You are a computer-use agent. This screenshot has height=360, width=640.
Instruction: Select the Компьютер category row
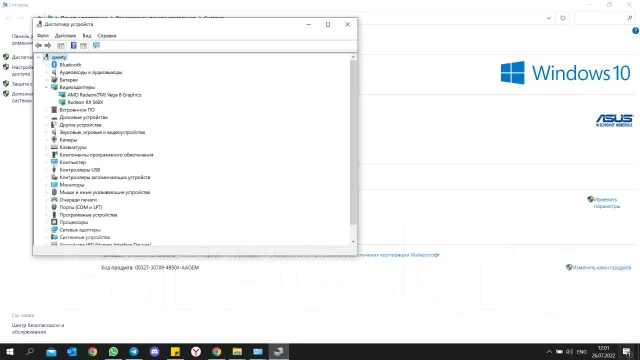(x=73, y=162)
